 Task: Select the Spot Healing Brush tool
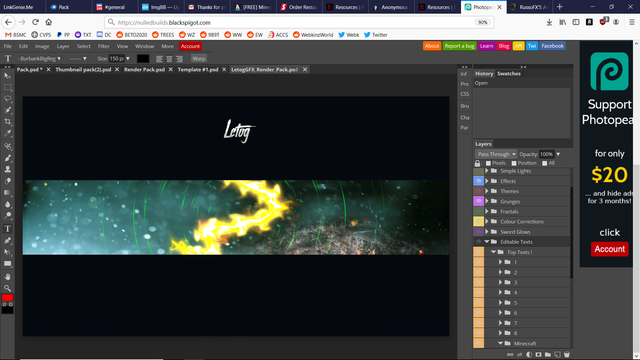(7, 146)
